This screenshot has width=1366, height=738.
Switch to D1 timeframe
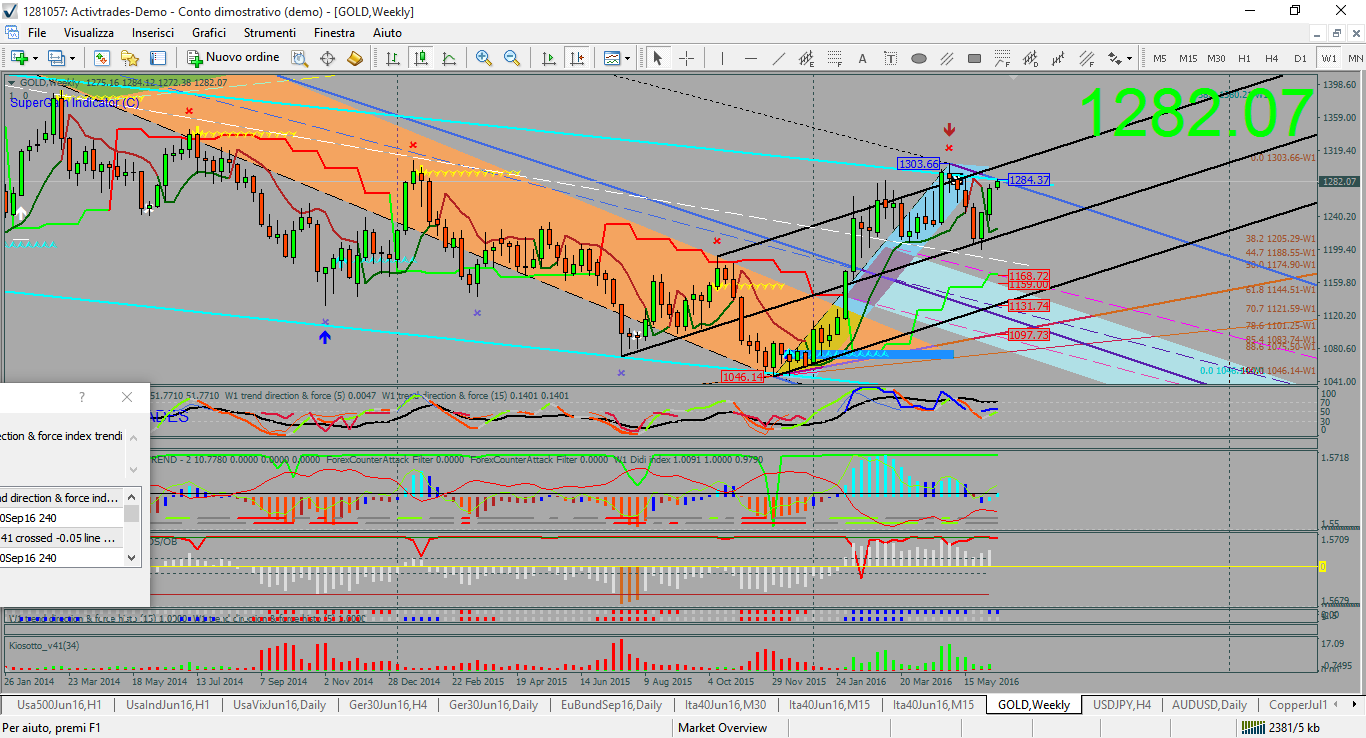pos(1300,58)
